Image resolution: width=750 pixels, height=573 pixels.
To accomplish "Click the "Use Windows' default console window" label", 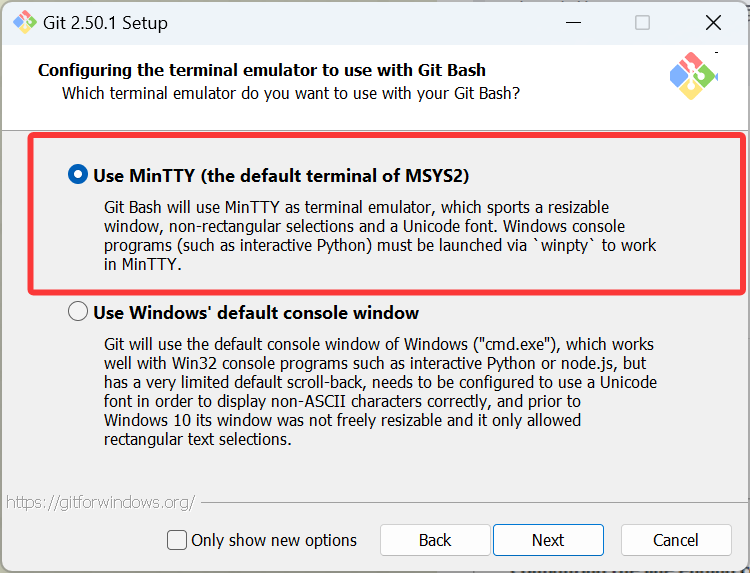I will [256, 313].
